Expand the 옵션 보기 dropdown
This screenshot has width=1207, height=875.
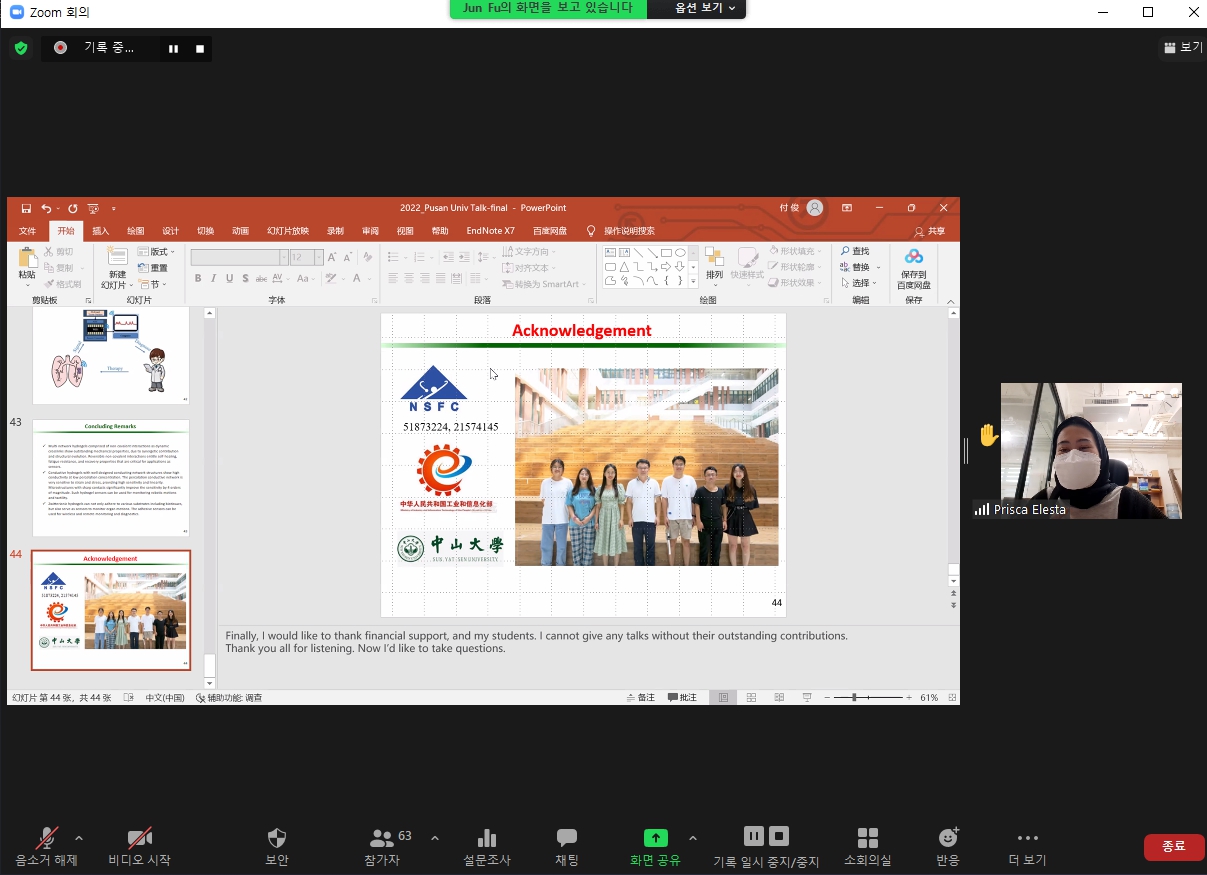(x=705, y=8)
